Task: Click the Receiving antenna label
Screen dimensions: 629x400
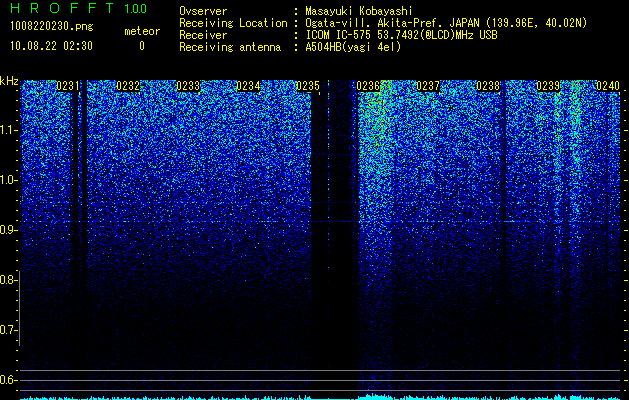Action: click(230, 47)
